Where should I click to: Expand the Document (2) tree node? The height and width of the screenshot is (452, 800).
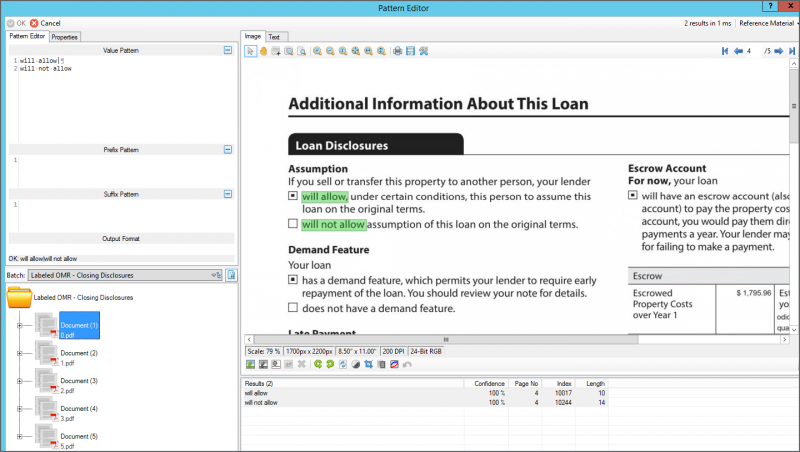point(19,353)
